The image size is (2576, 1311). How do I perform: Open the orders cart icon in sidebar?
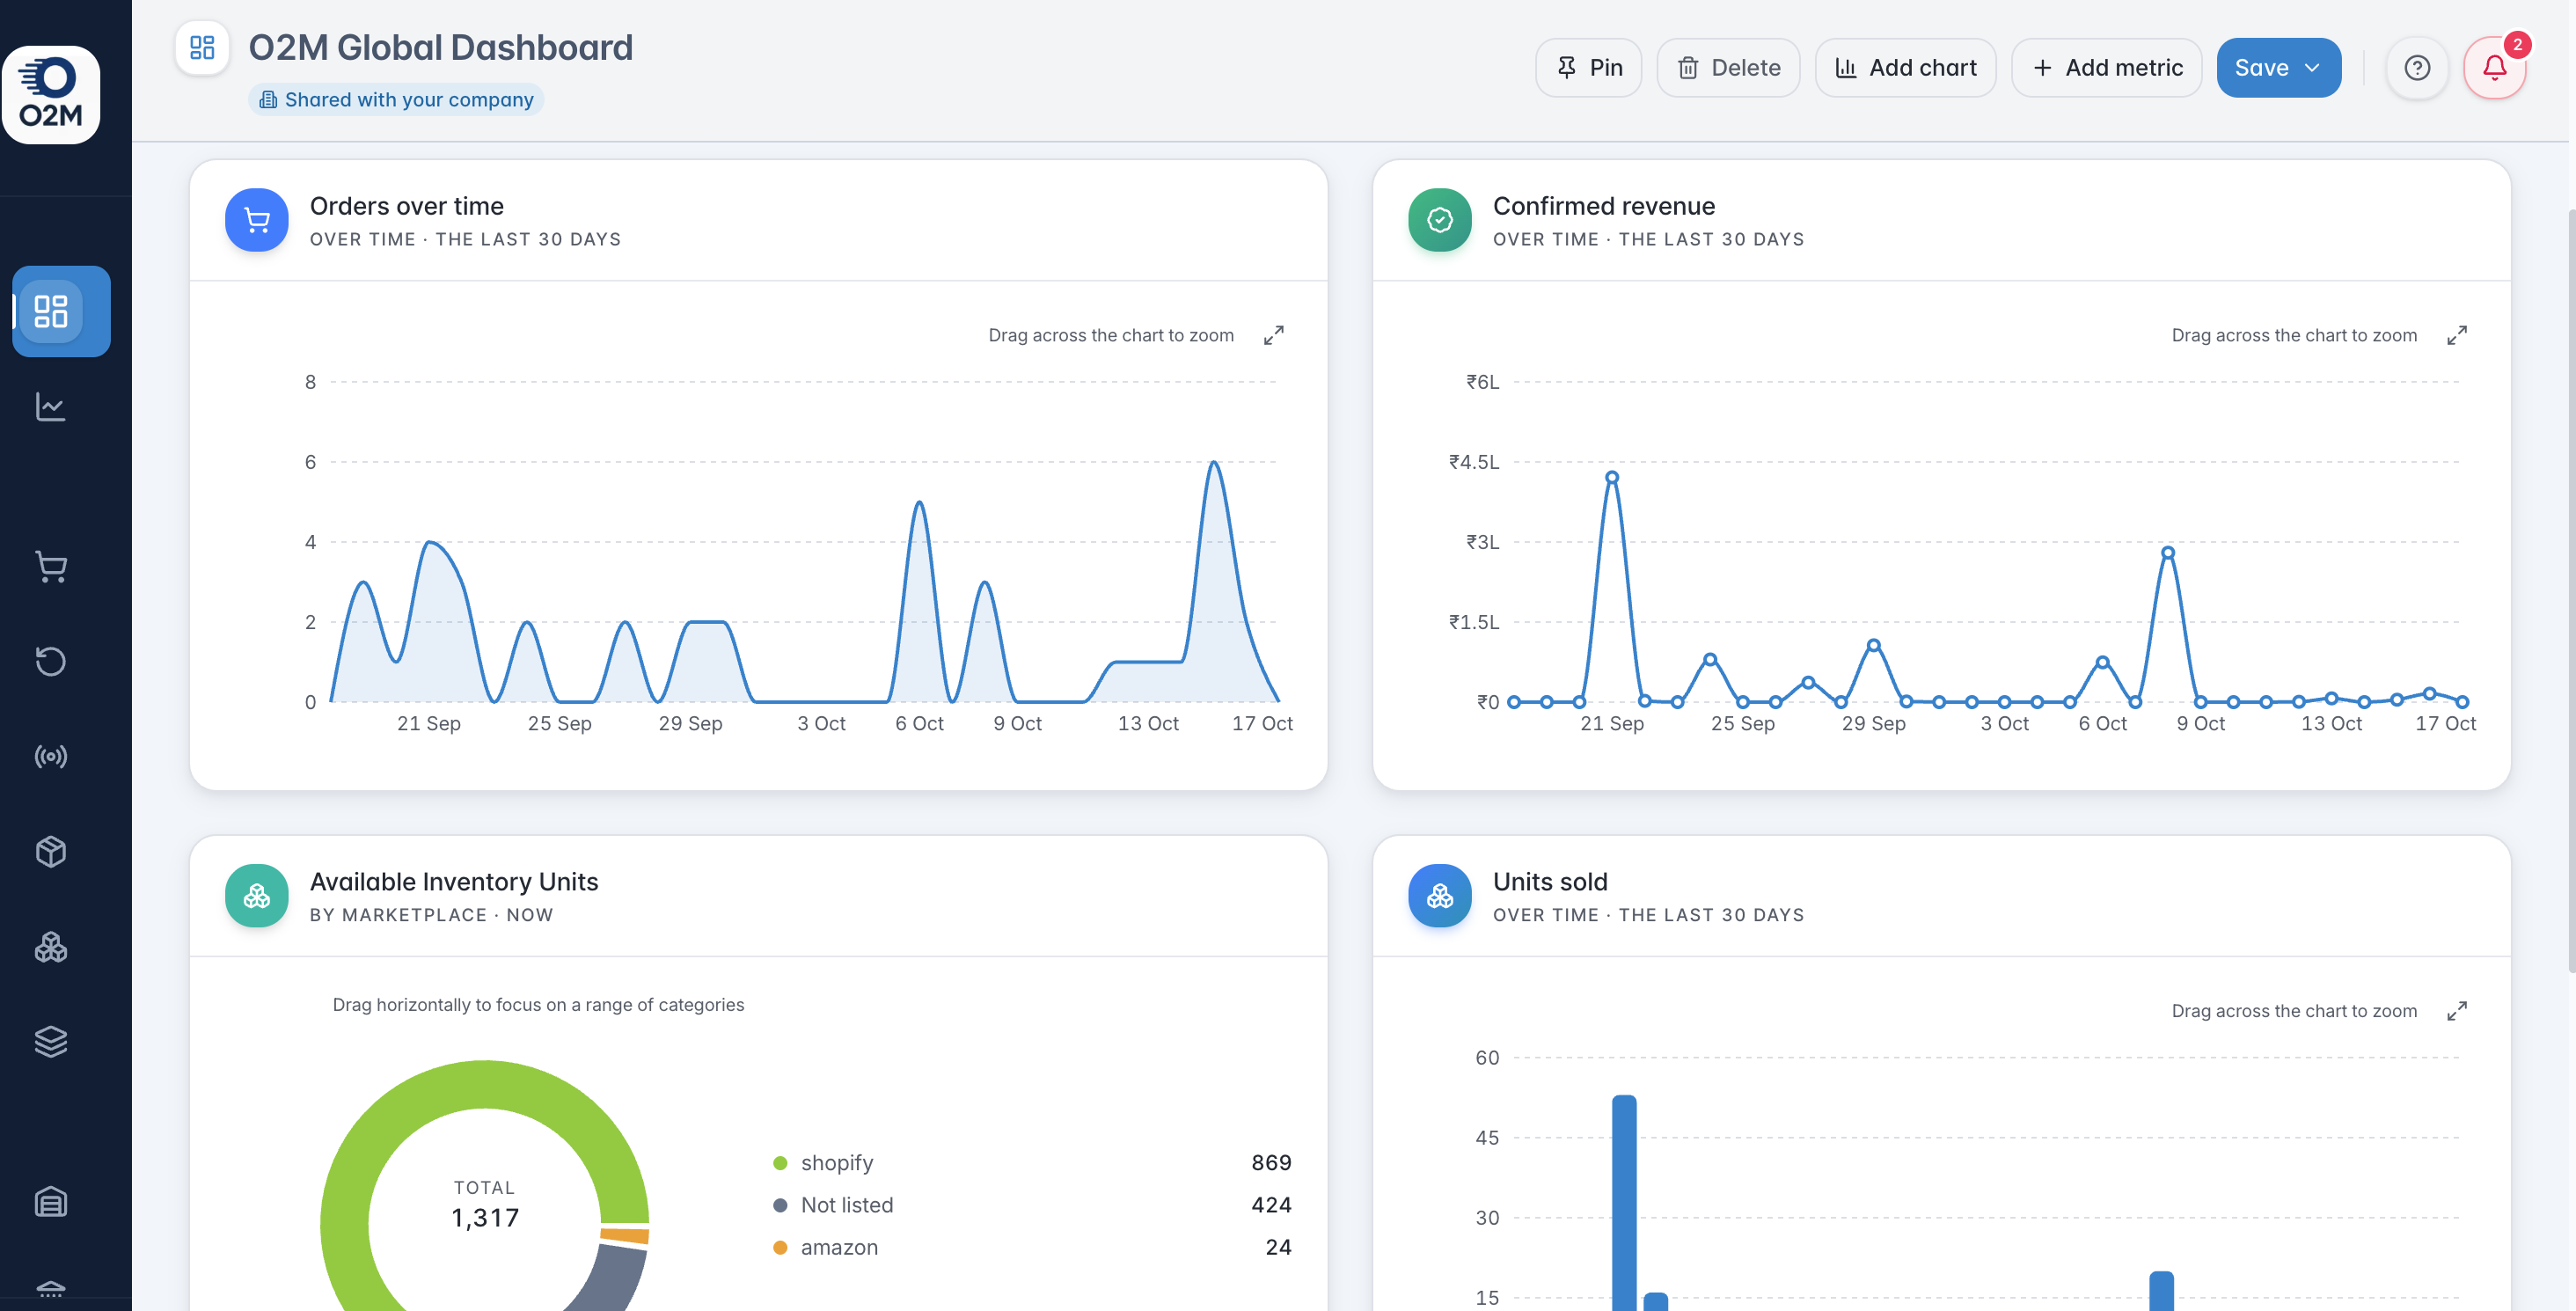(x=51, y=566)
